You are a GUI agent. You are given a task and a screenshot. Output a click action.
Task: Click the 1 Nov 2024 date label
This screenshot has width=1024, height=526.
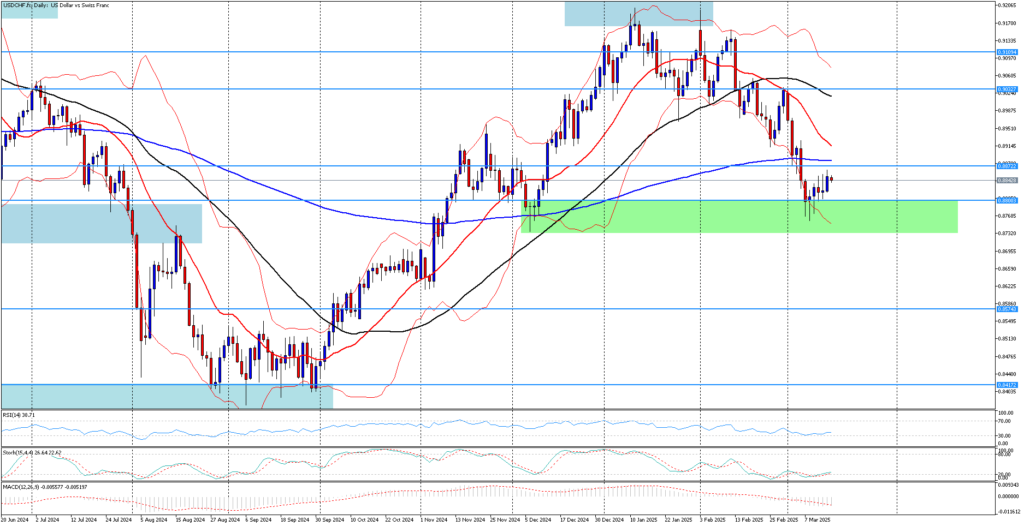coord(432,521)
